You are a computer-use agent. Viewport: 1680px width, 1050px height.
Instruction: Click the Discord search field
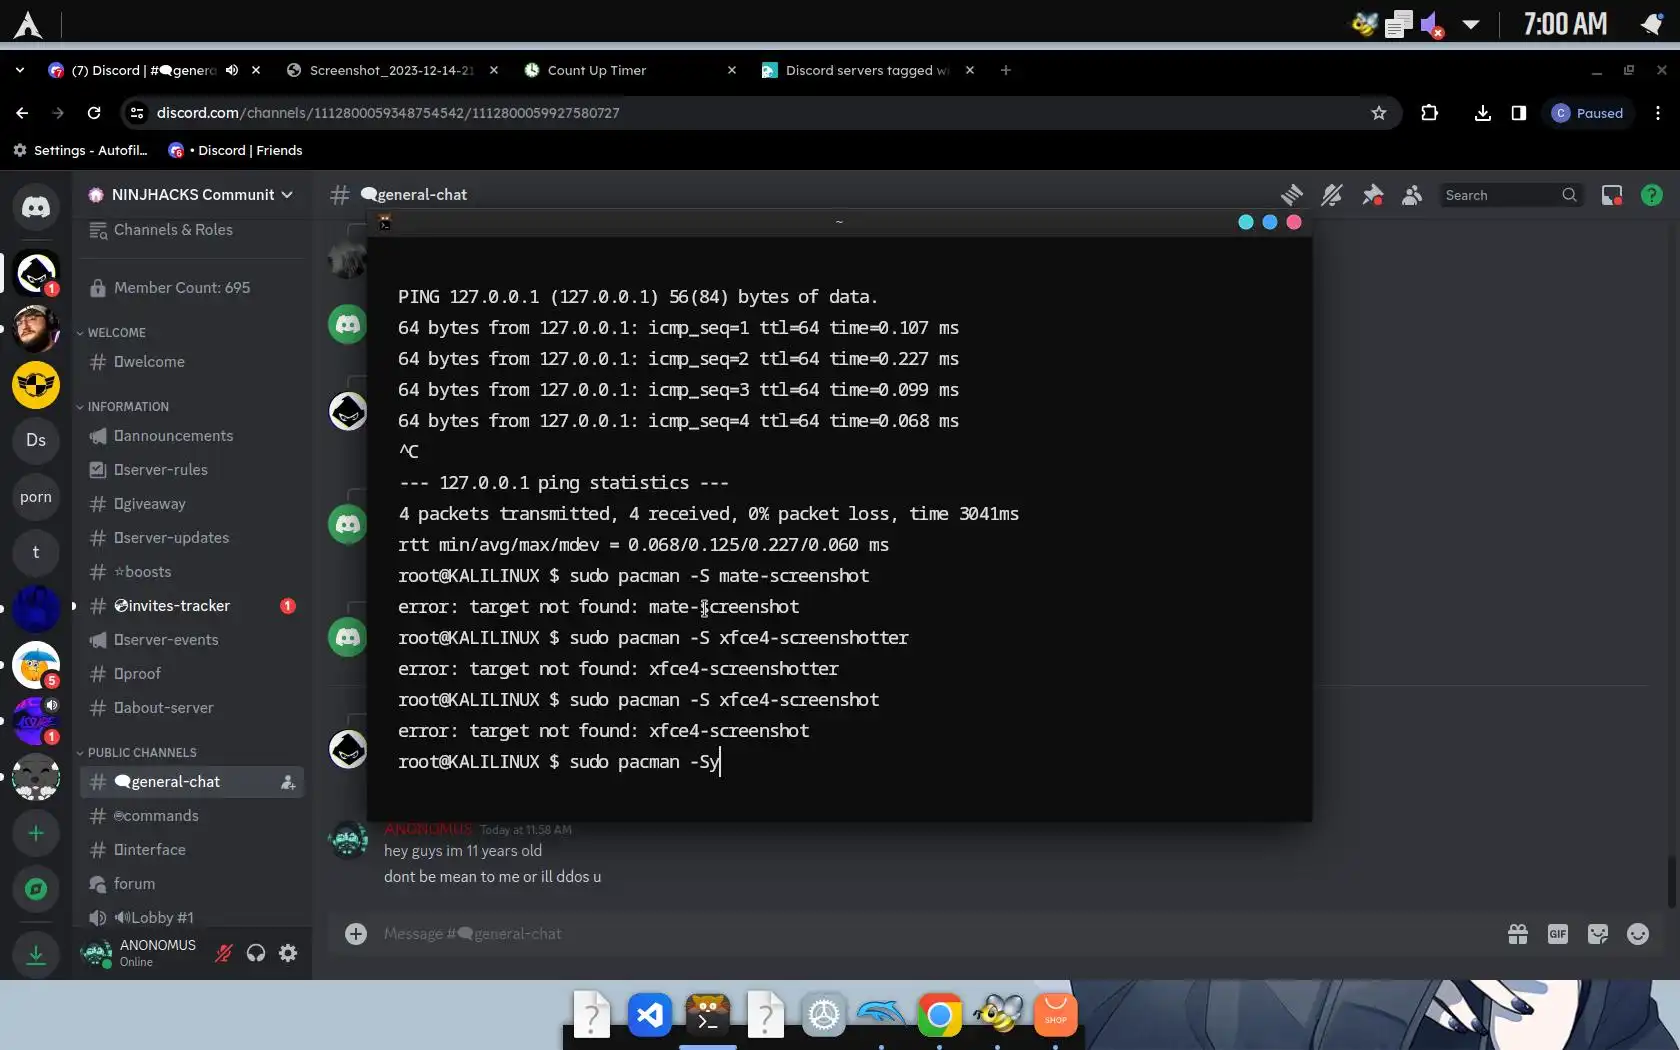[x=1510, y=195]
